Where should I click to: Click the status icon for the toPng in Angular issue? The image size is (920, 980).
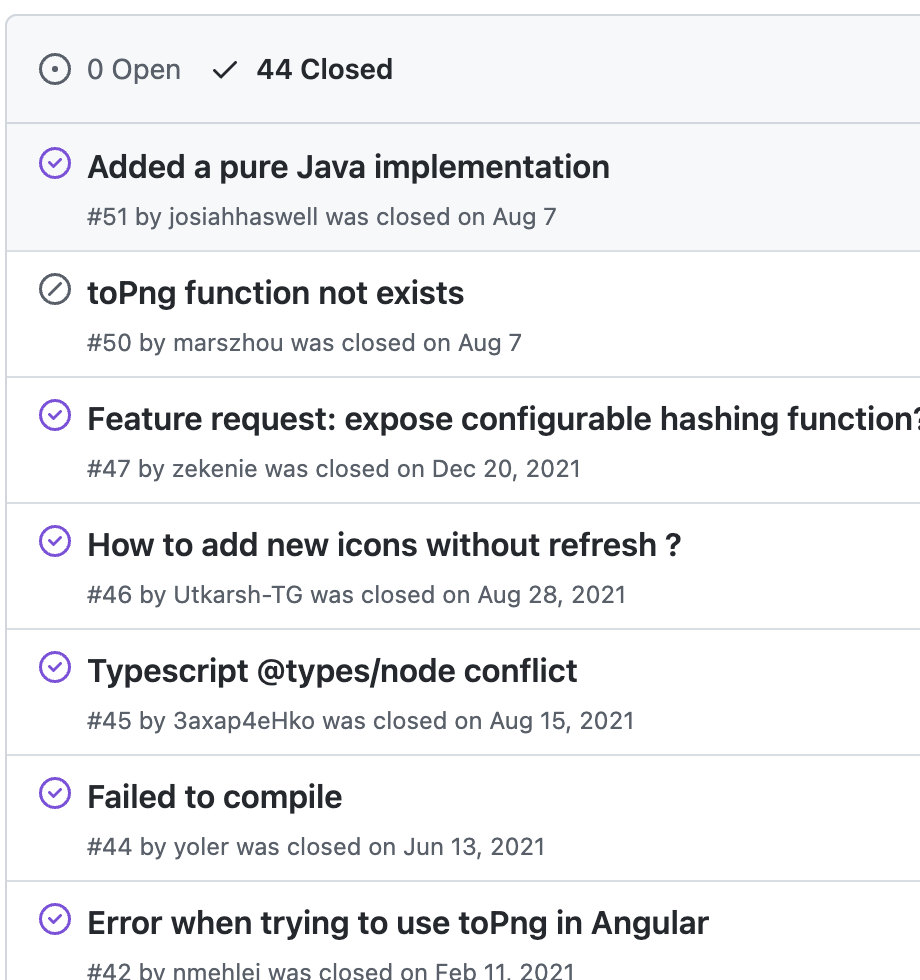point(54,919)
